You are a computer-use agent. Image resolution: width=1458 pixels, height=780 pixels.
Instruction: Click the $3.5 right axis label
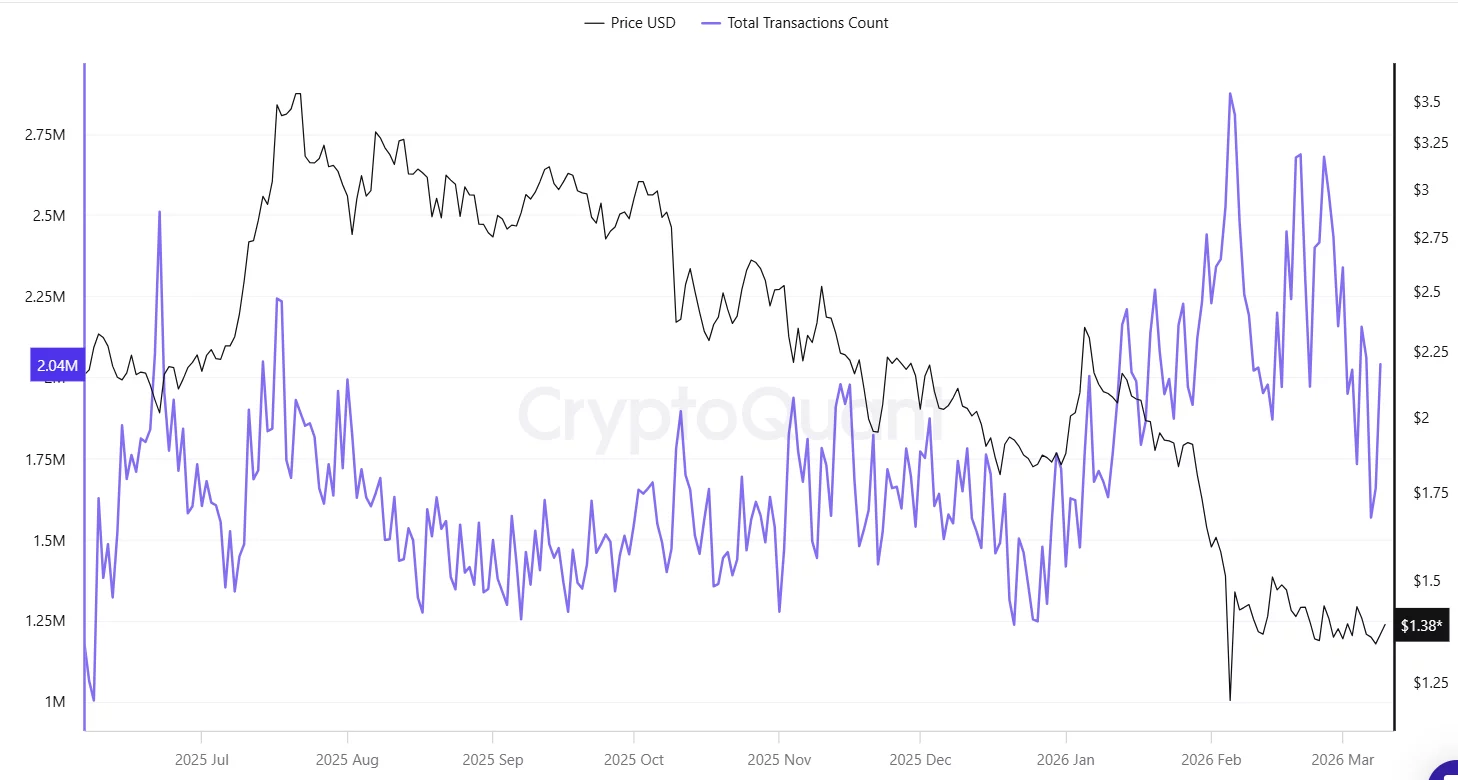(1426, 102)
